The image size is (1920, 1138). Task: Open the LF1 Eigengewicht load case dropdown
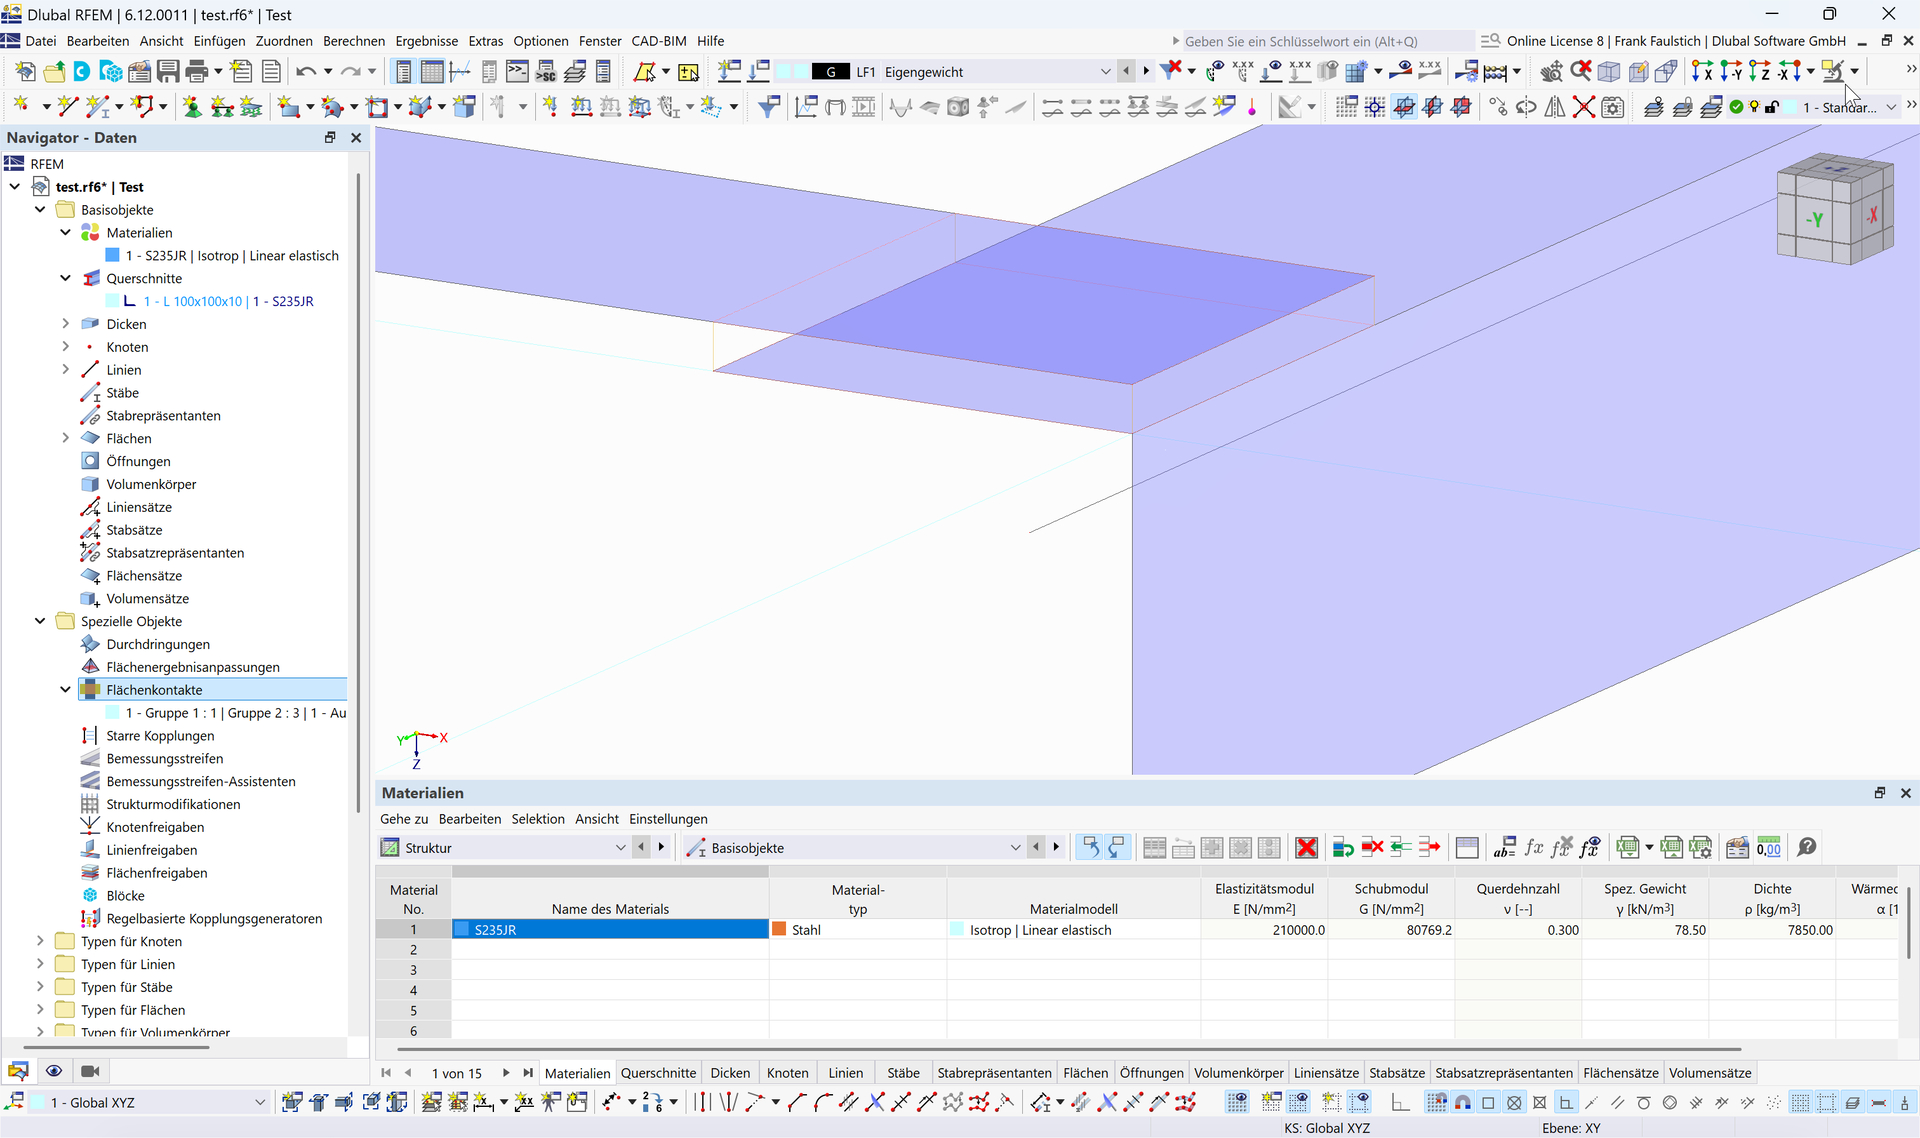coord(1105,71)
